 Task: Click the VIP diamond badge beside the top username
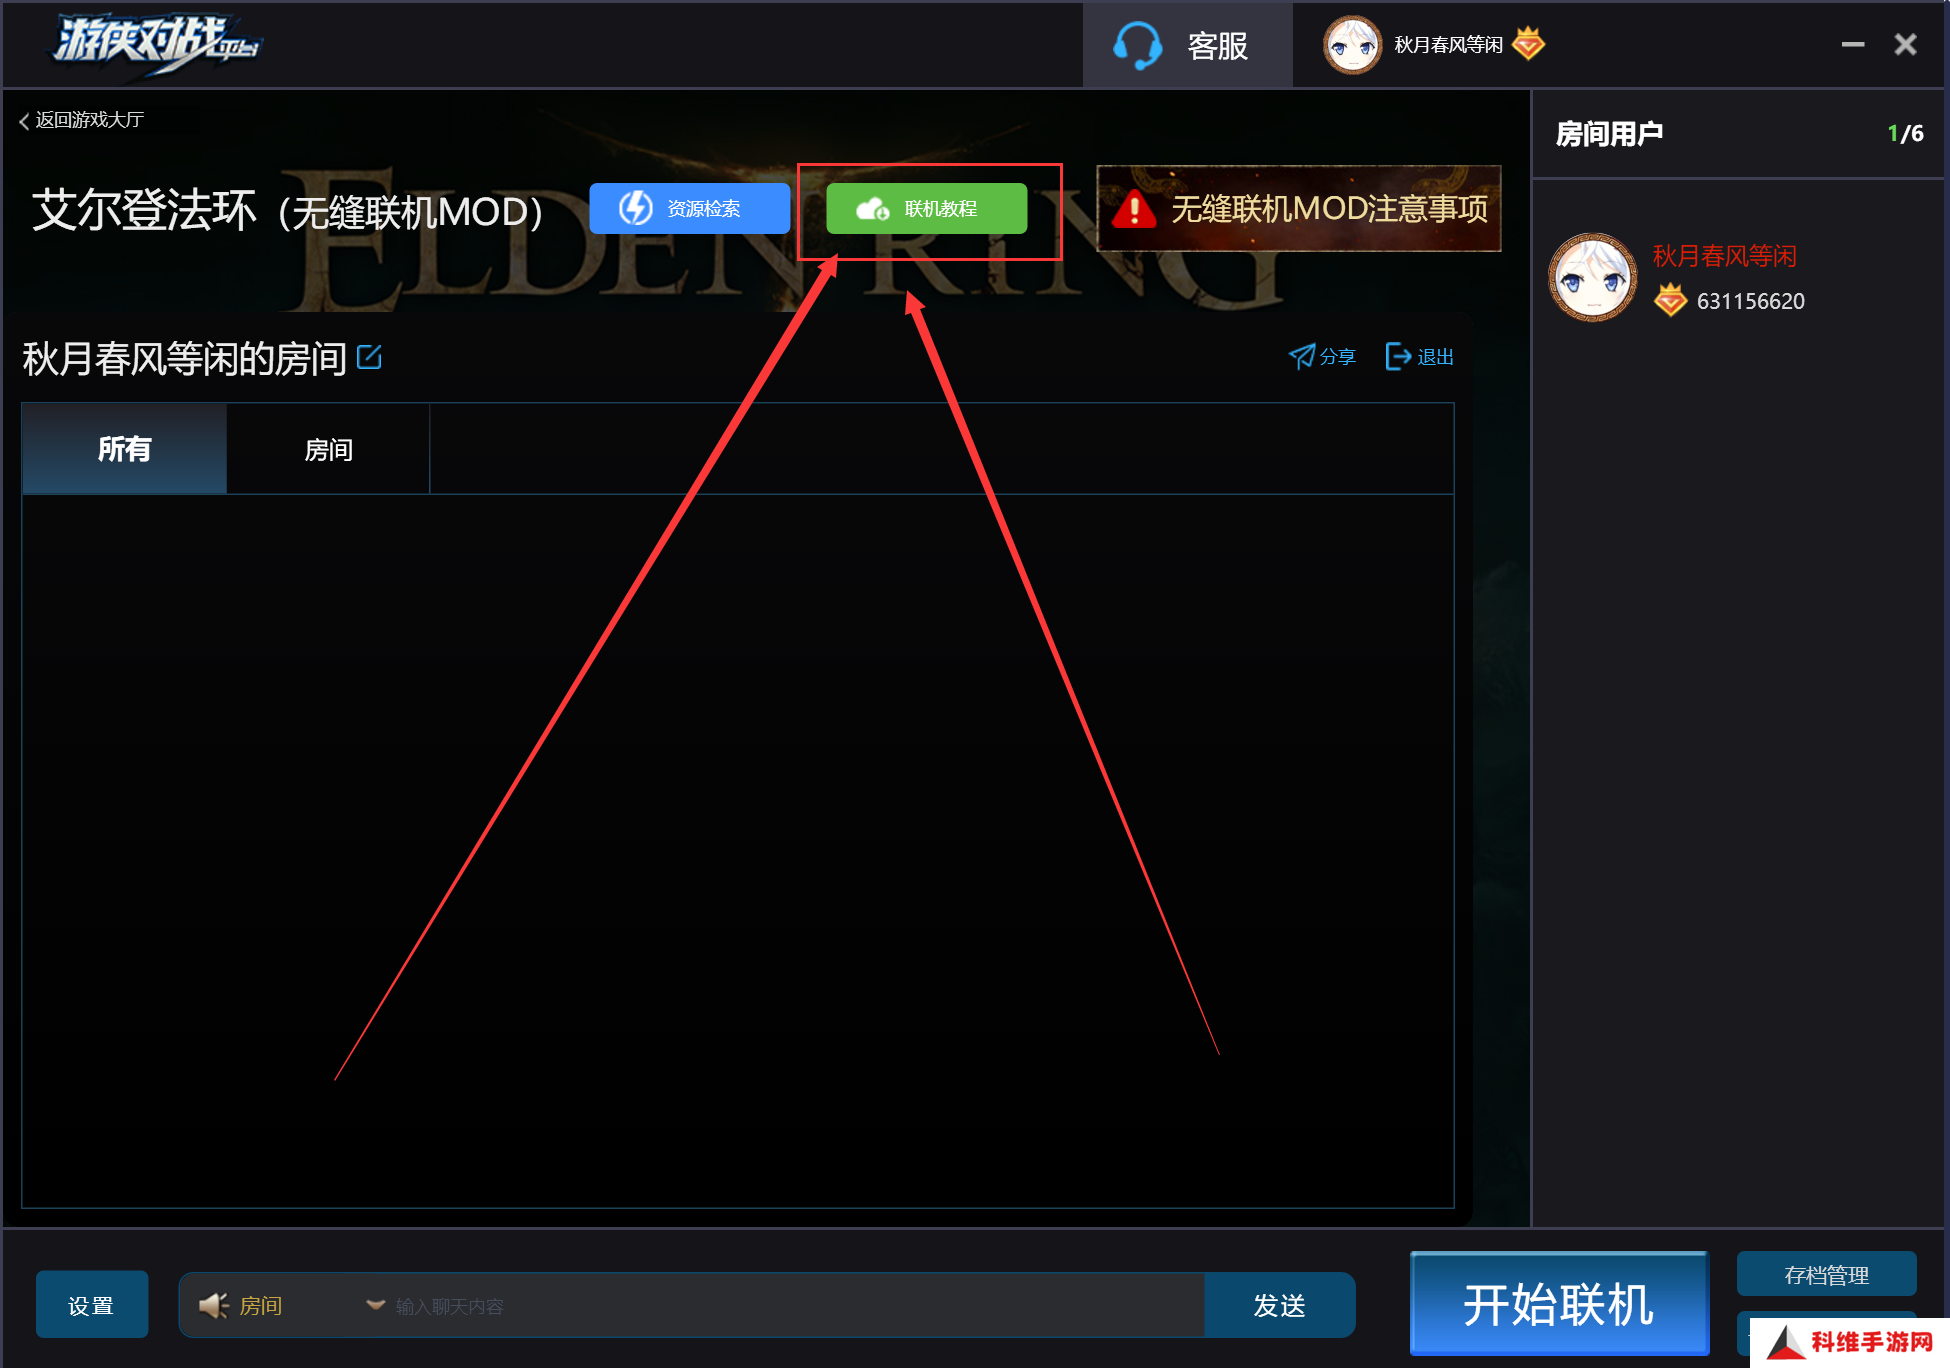click(x=1529, y=44)
